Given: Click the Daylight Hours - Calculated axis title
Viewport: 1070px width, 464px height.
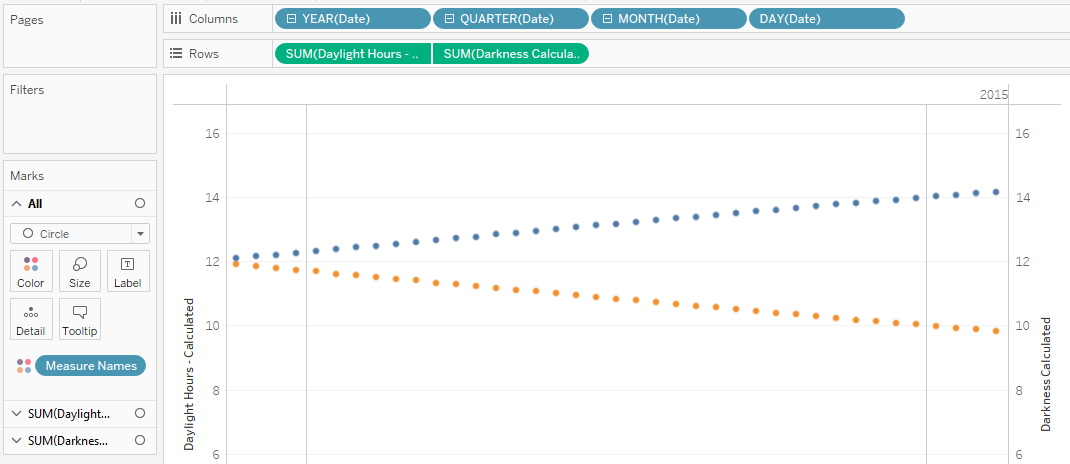Looking at the screenshot, I should [x=190, y=373].
